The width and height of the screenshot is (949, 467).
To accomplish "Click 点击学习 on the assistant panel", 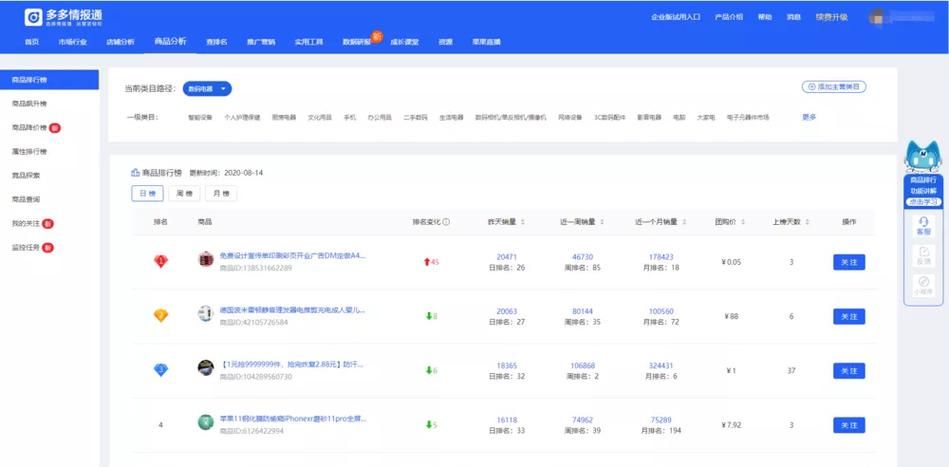I will [x=924, y=202].
